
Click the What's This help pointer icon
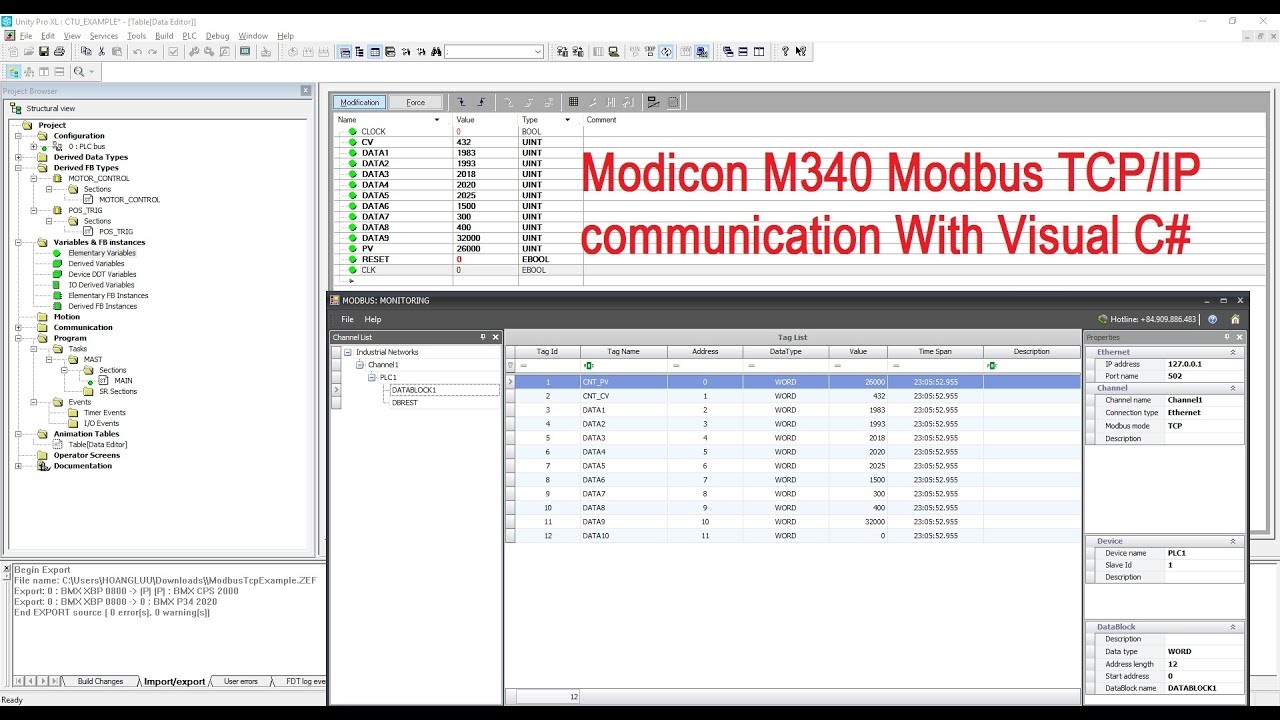801,52
